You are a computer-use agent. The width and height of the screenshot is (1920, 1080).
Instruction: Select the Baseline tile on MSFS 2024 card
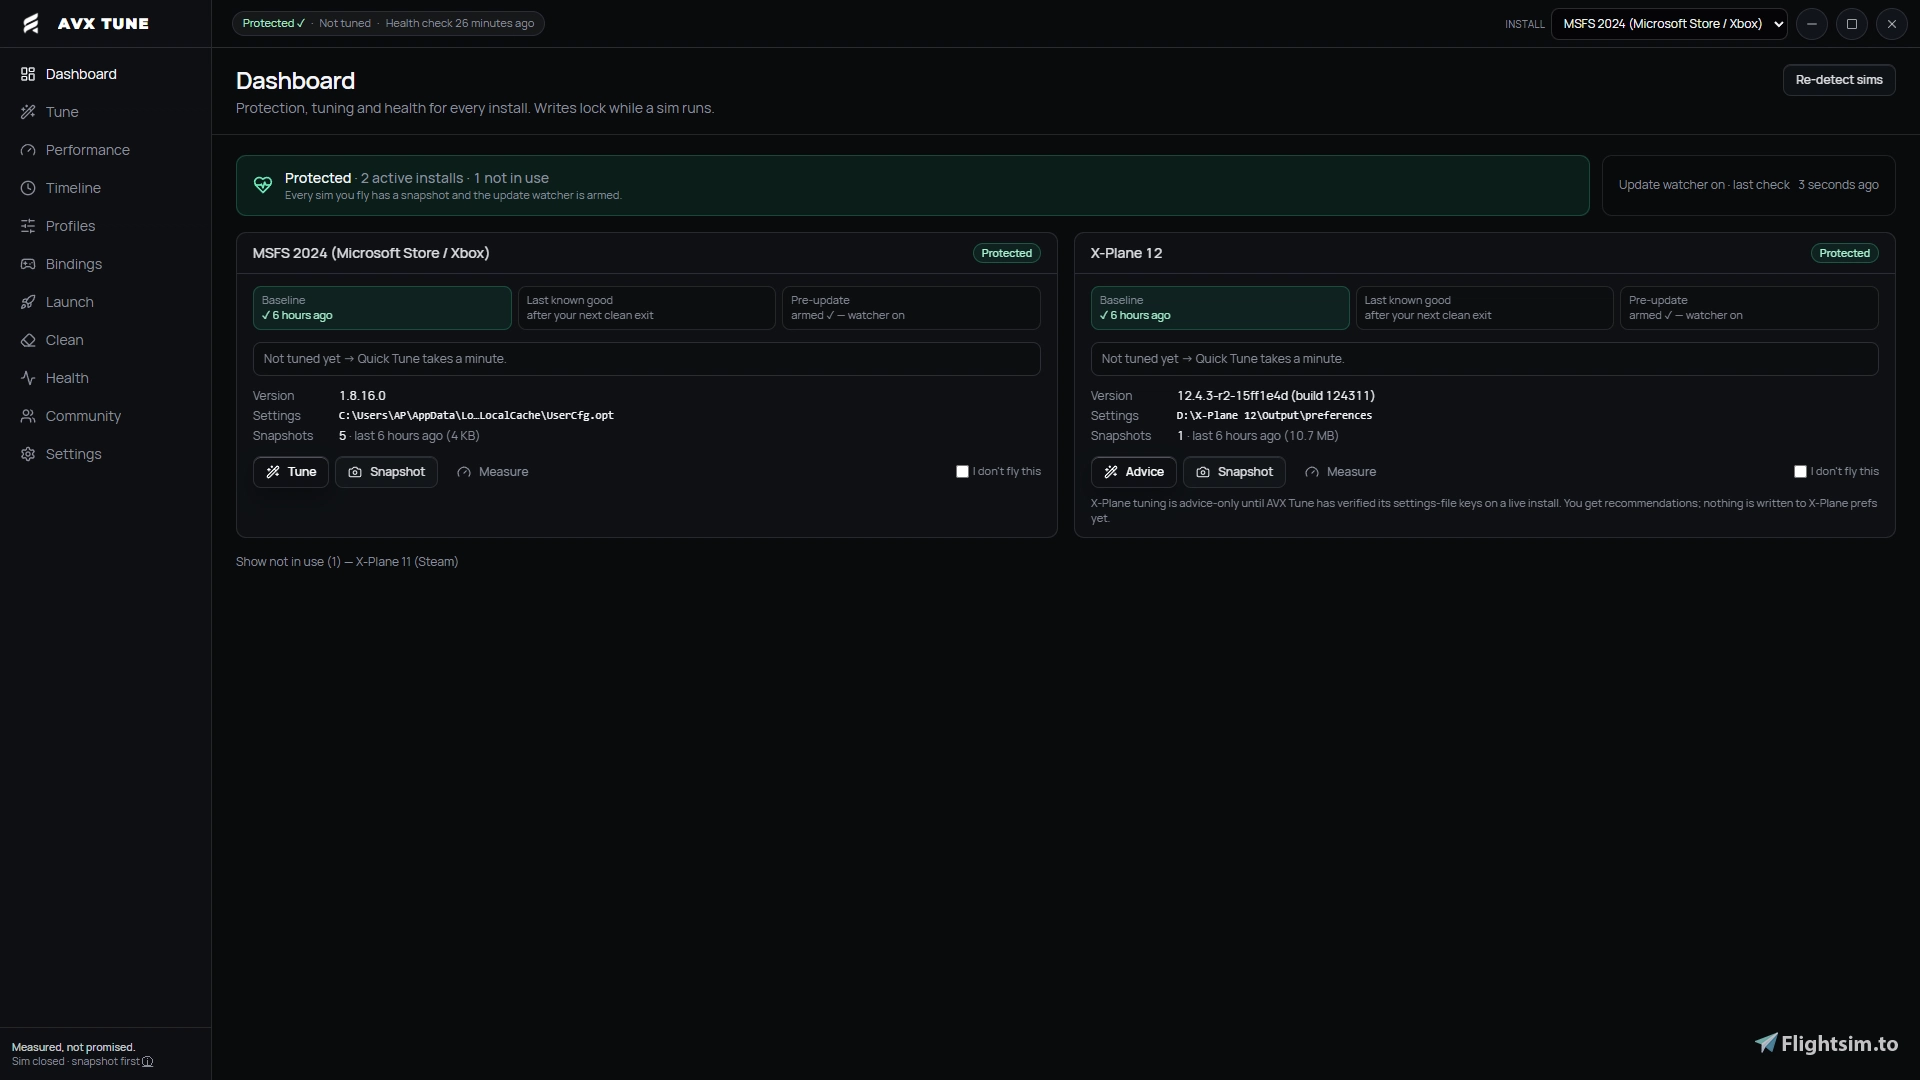pos(382,308)
